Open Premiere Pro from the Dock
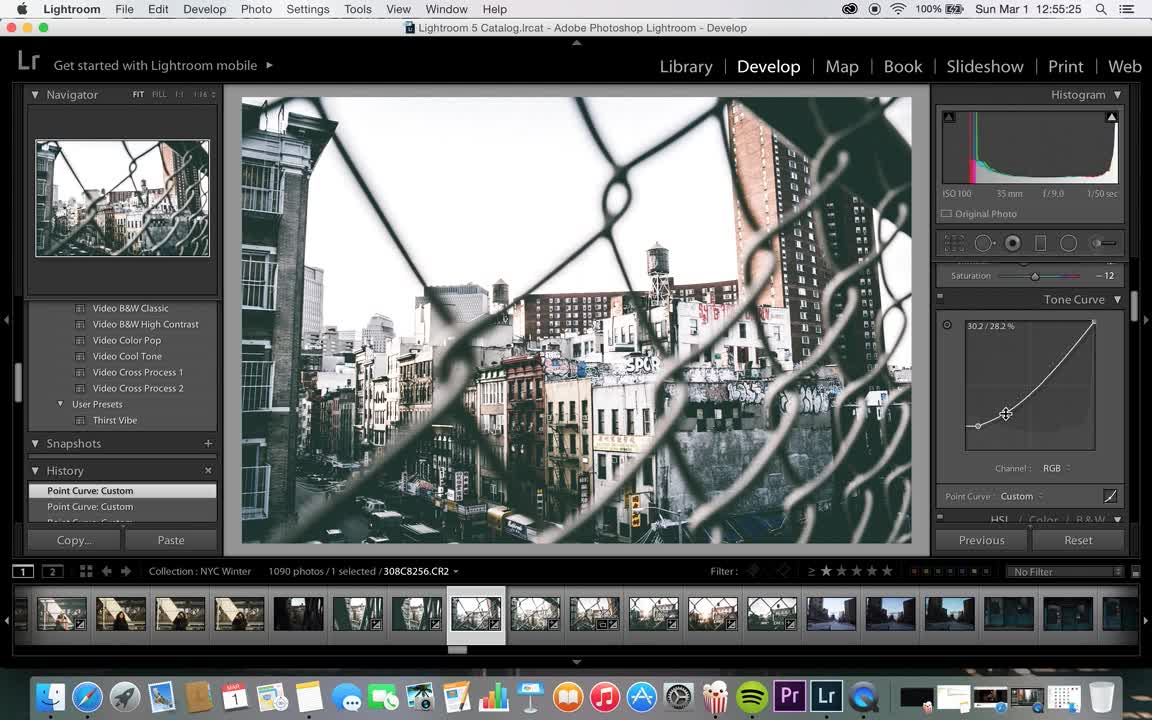The height and width of the screenshot is (720, 1152). (x=788, y=695)
